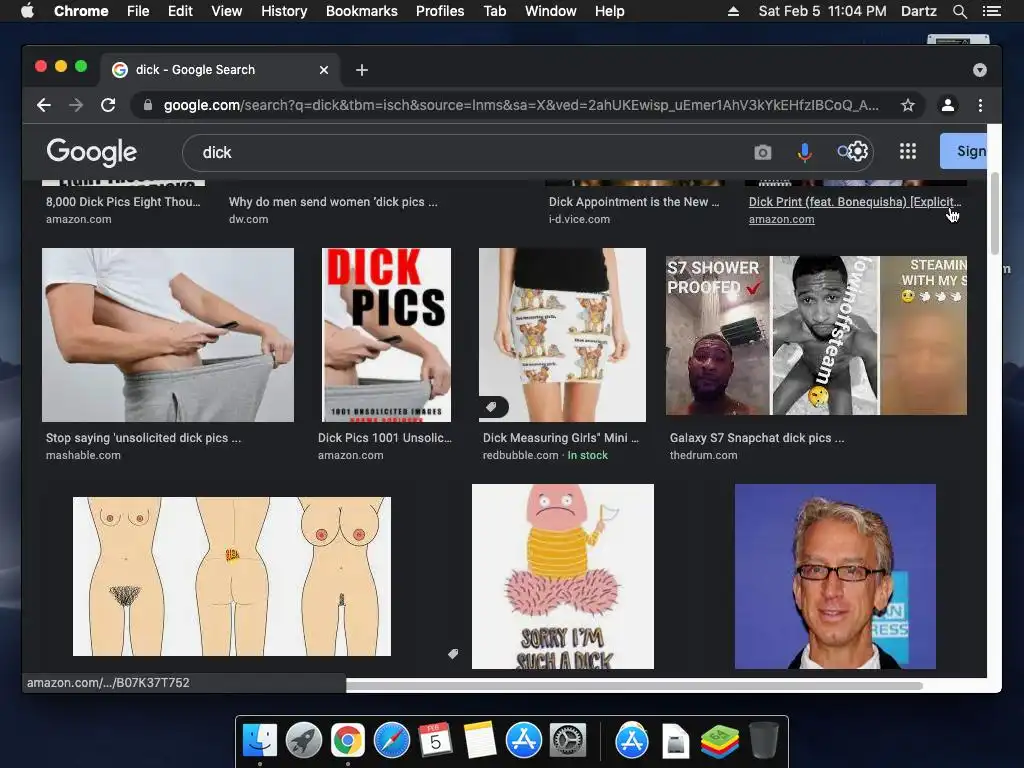Click the Sign in button

click(964, 151)
